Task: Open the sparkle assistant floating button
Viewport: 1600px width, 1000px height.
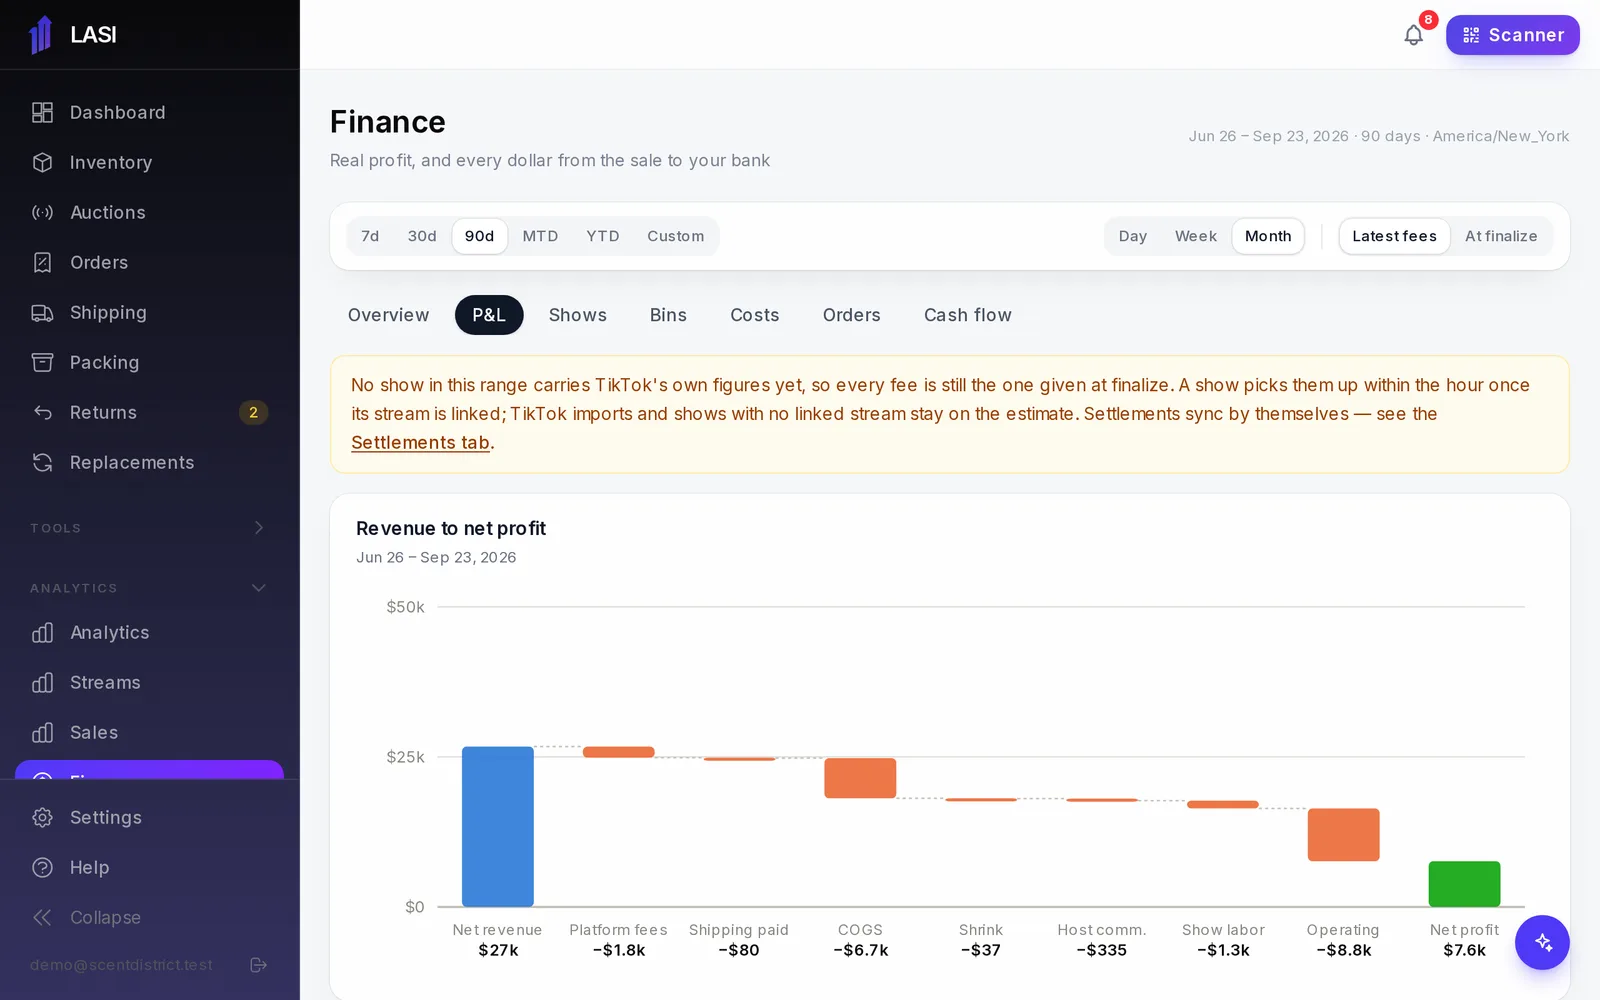Action: (1542, 942)
